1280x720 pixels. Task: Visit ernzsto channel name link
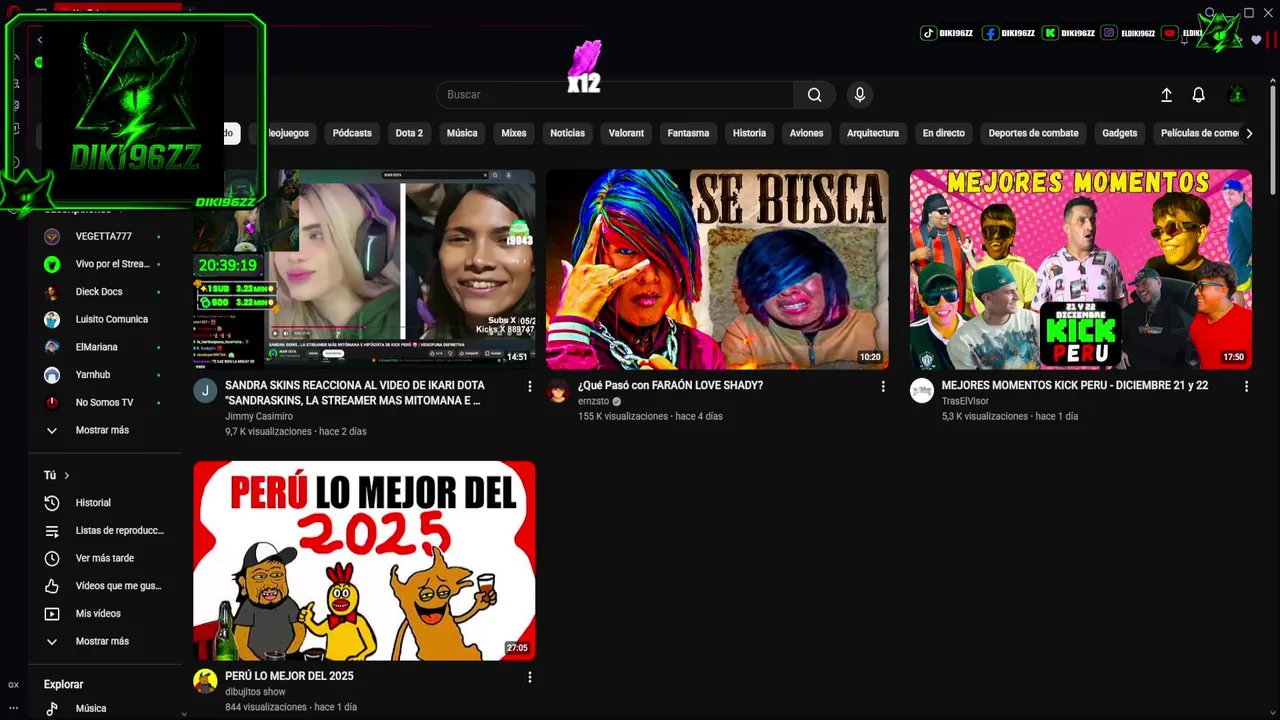pos(593,401)
